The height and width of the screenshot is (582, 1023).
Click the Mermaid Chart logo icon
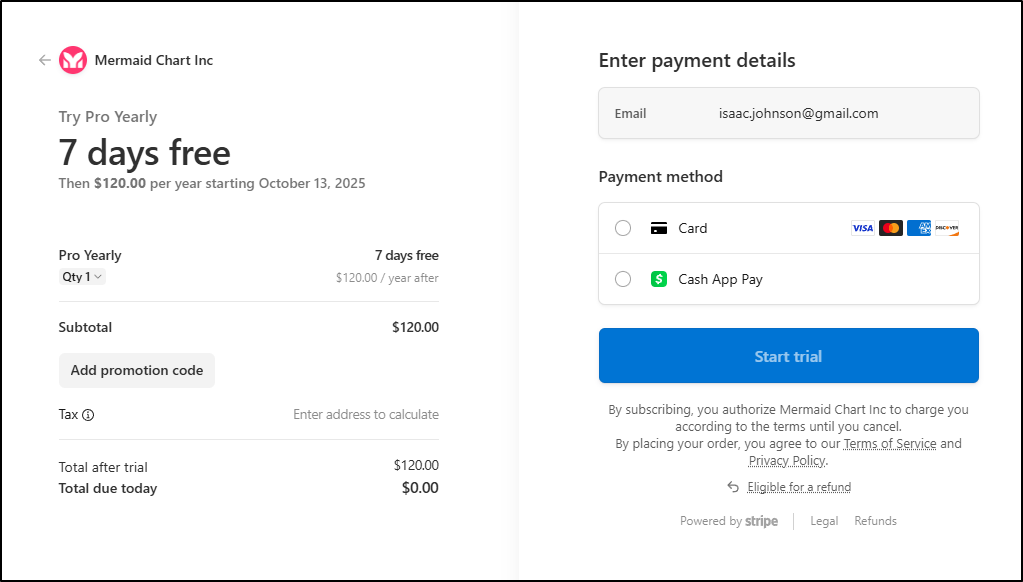click(73, 60)
